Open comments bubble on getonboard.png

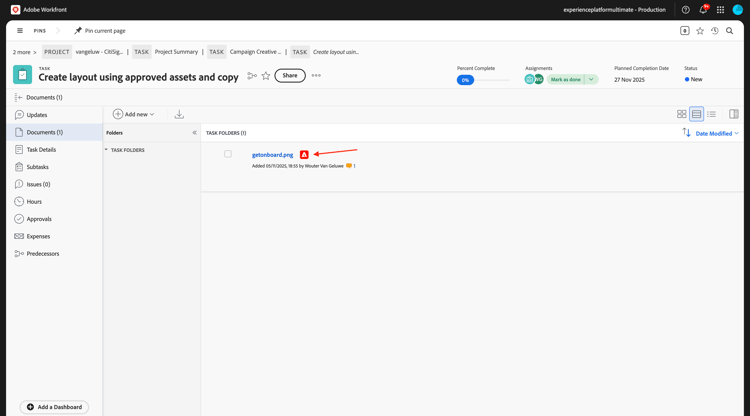point(349,166)
